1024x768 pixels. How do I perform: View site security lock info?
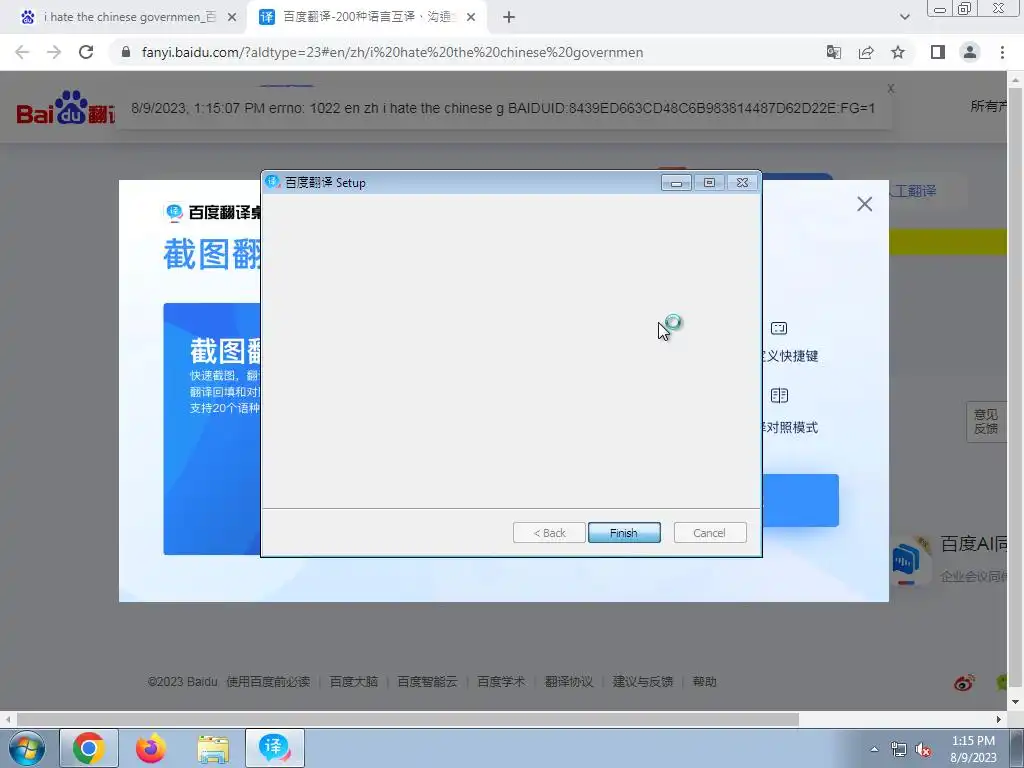pyautogui.click(x=126, y=52)
